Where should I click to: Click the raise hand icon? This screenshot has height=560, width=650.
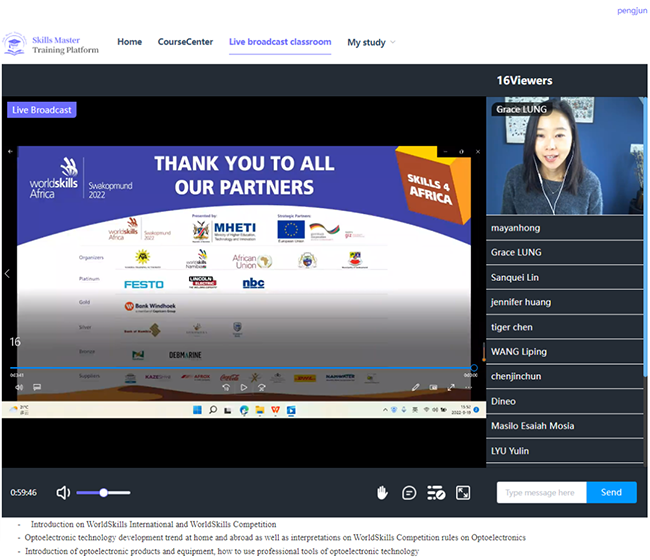click(x=382, y=492)
